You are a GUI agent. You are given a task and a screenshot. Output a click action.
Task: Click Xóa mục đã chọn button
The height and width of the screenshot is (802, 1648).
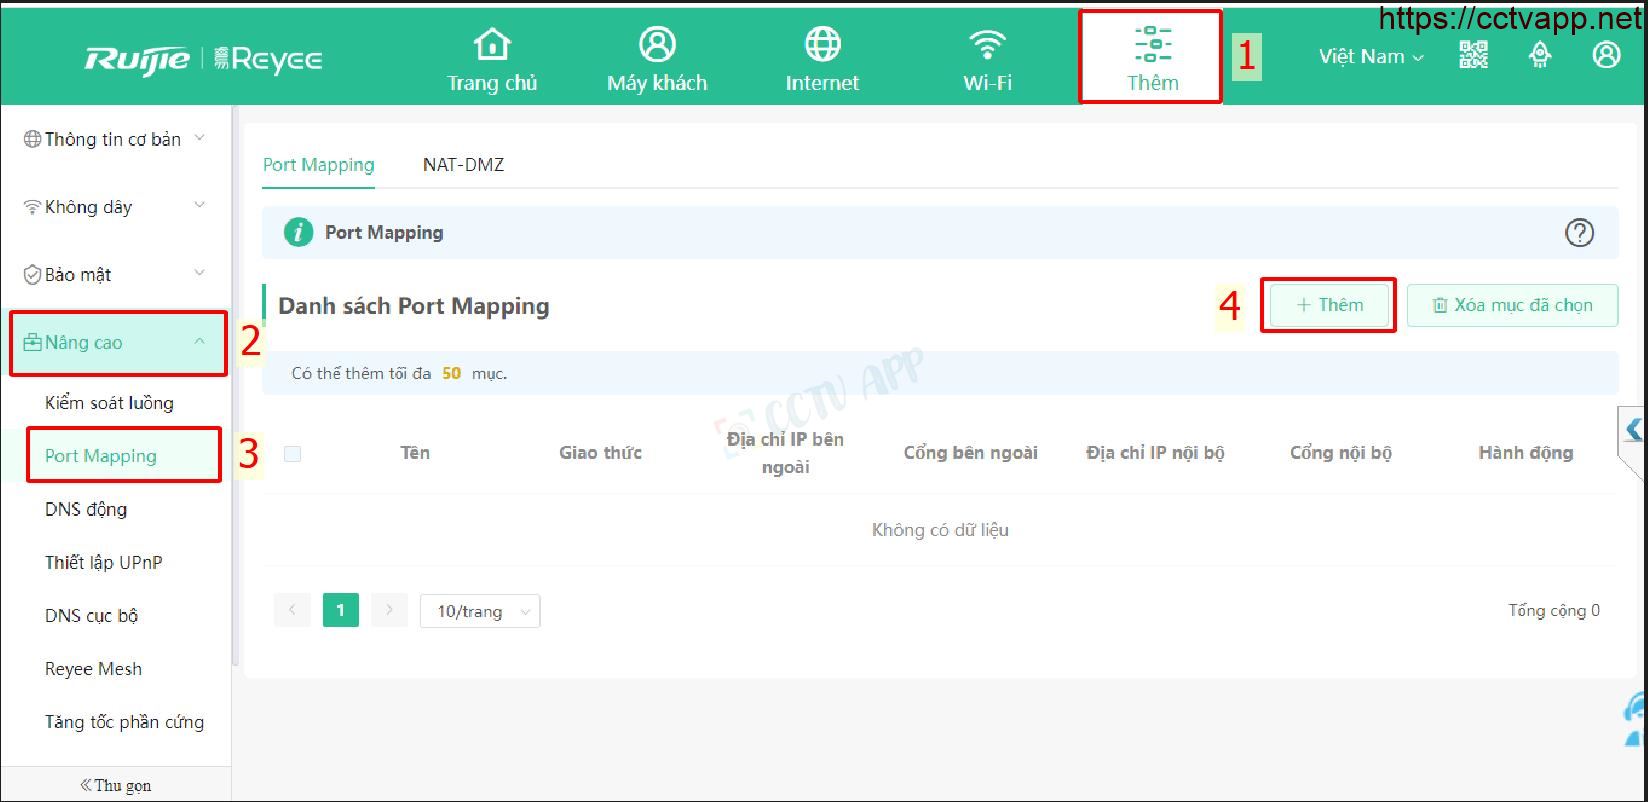[1512, 305]
